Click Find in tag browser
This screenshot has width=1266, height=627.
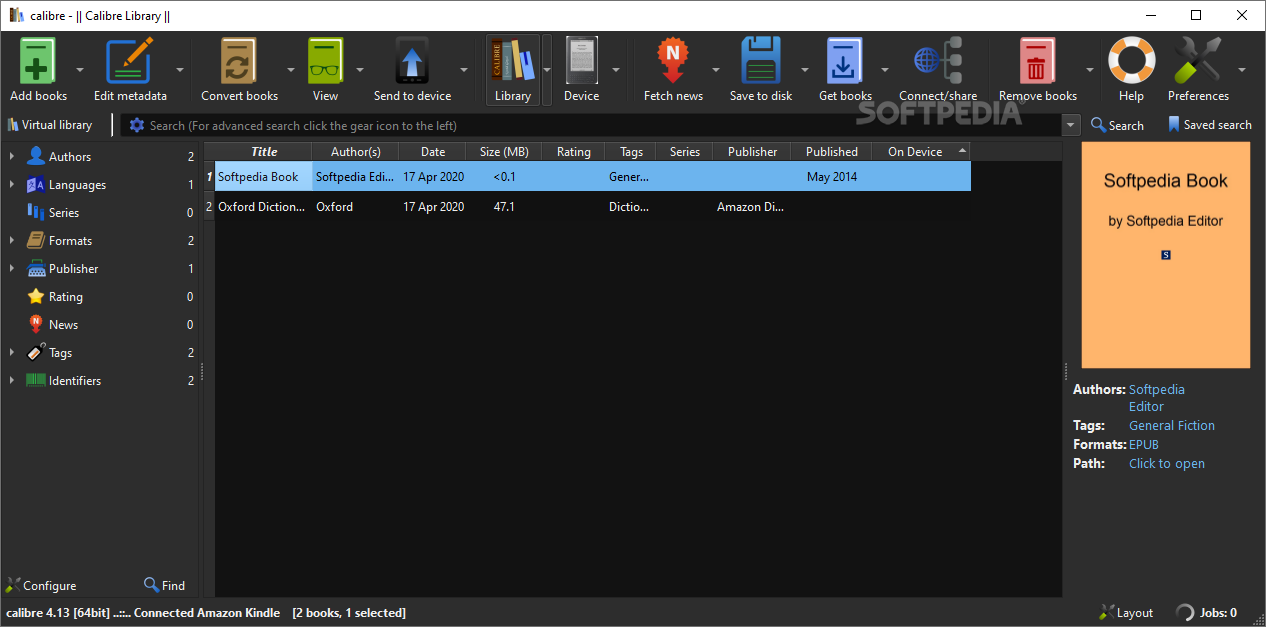pyautogui.click(x=164, y=586)
